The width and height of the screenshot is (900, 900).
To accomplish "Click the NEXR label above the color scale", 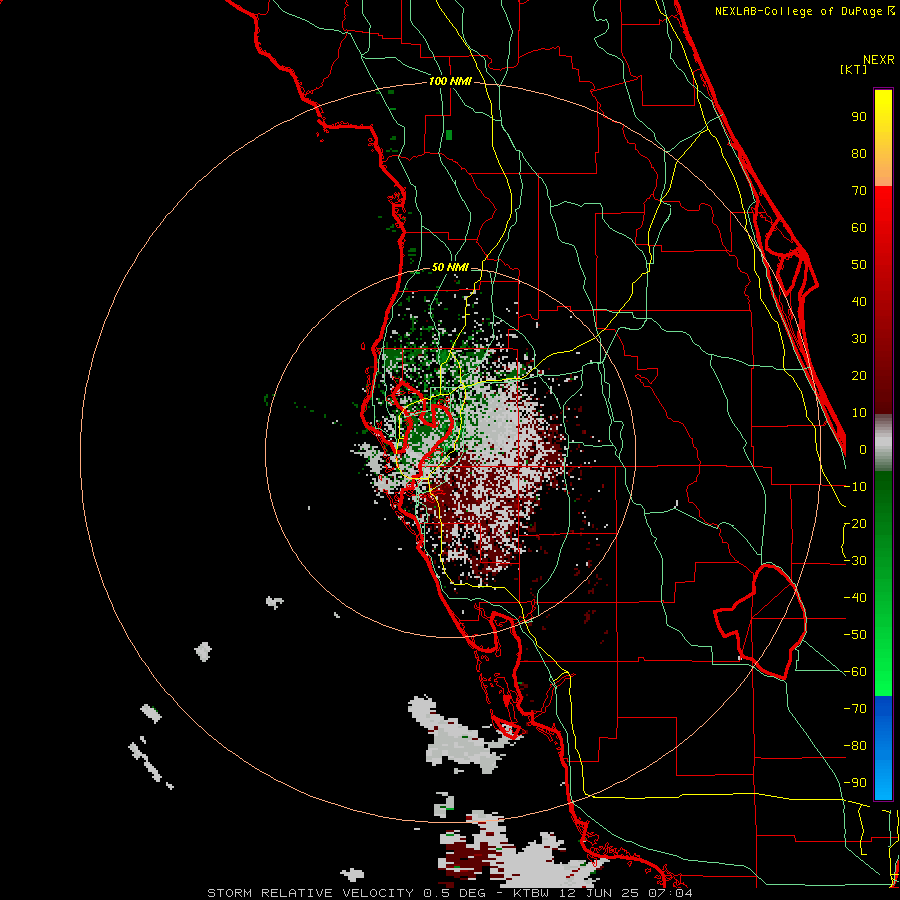I will 879,60.
